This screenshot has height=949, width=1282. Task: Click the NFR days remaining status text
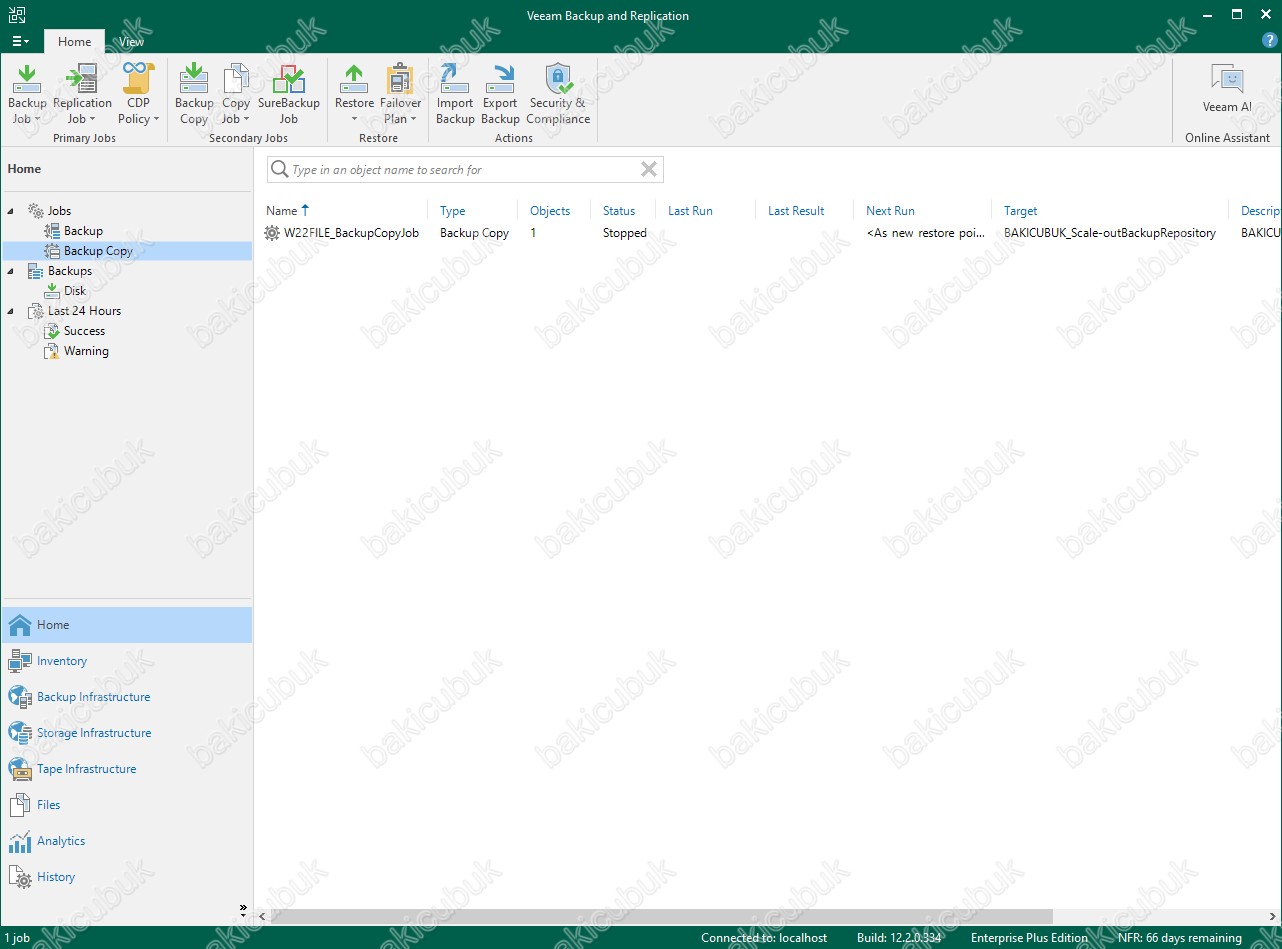(1180, 938)
